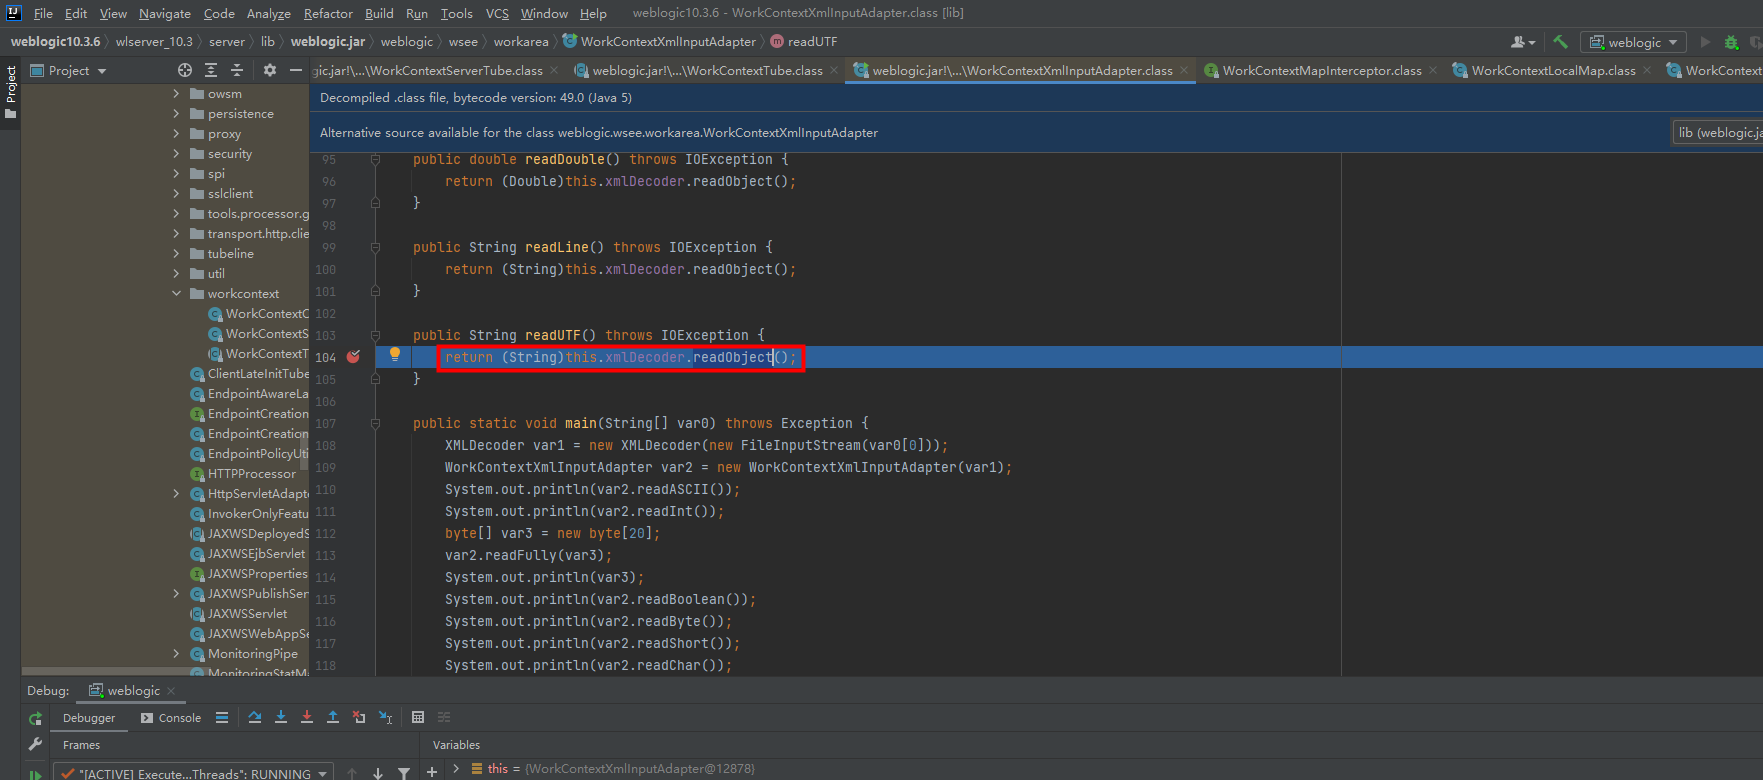Screen dimensions: 1763x780
Task: Click the lib (weblogic.jar) source chooser
Action: 1718,132
